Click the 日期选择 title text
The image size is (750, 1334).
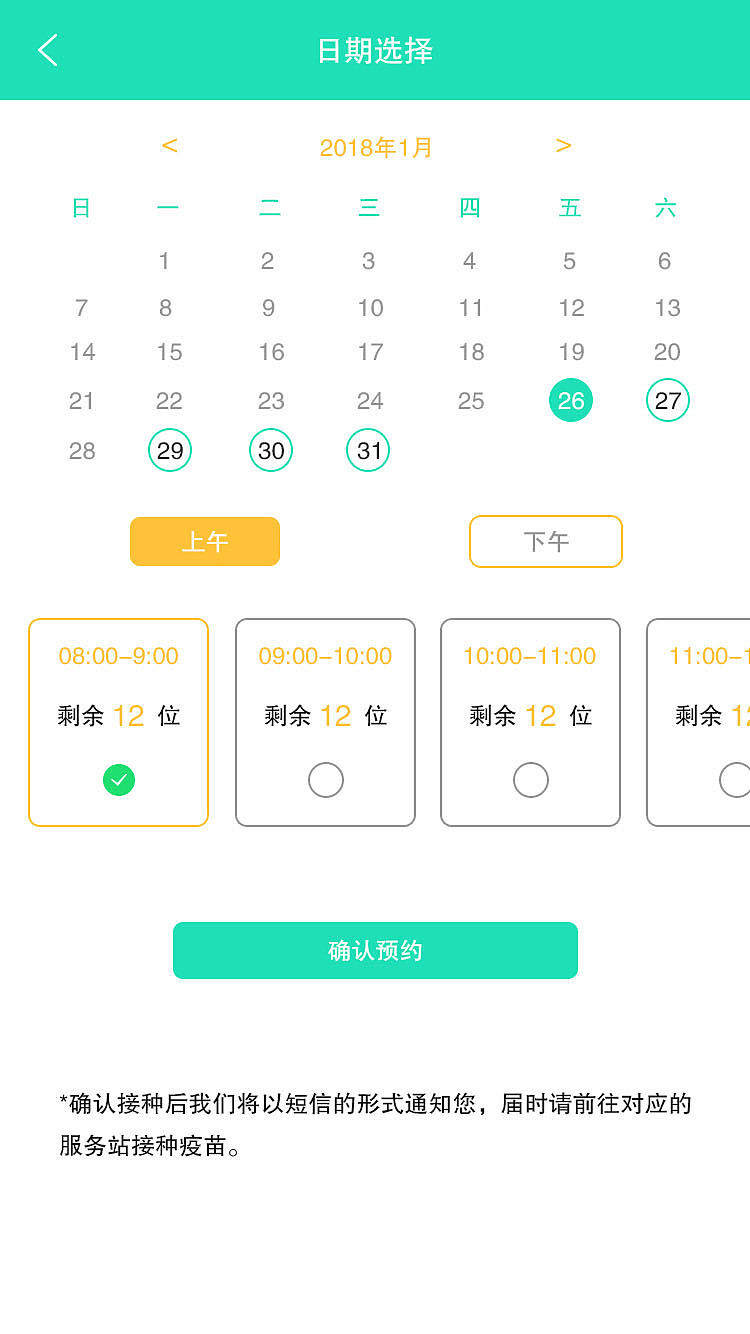click(374, 49)
